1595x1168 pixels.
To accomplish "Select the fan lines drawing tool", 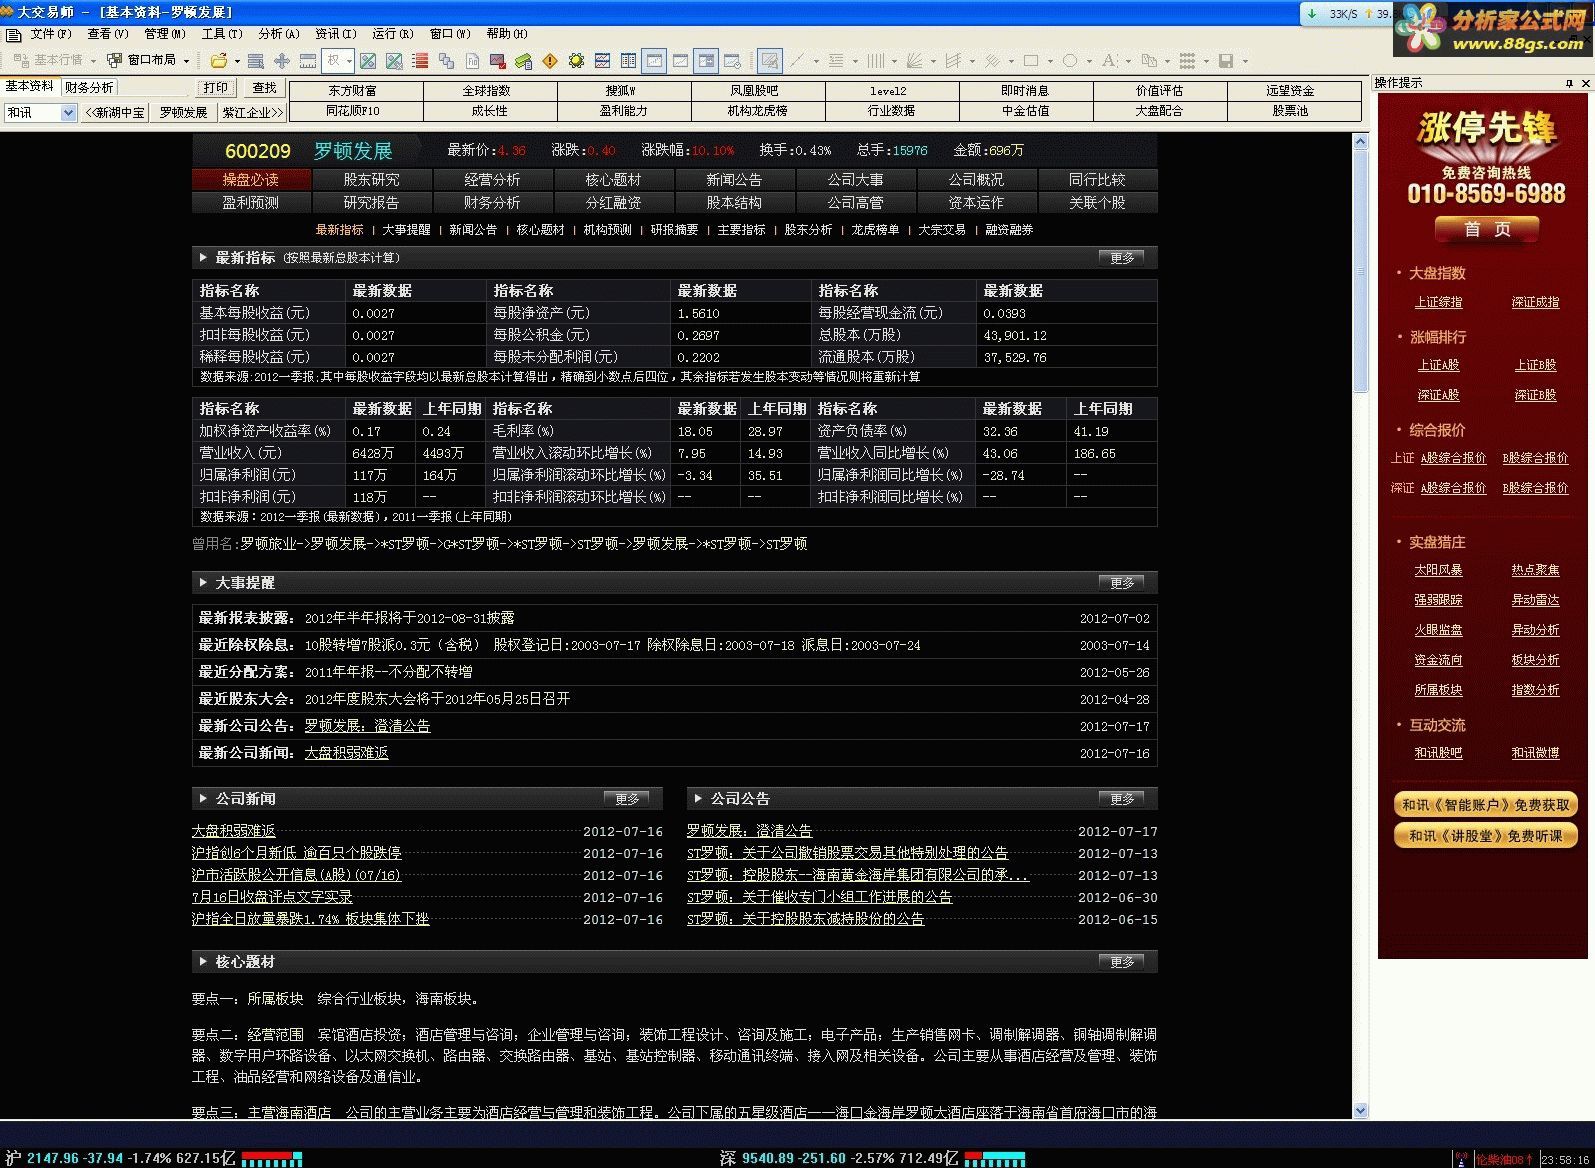I will 915,61.
